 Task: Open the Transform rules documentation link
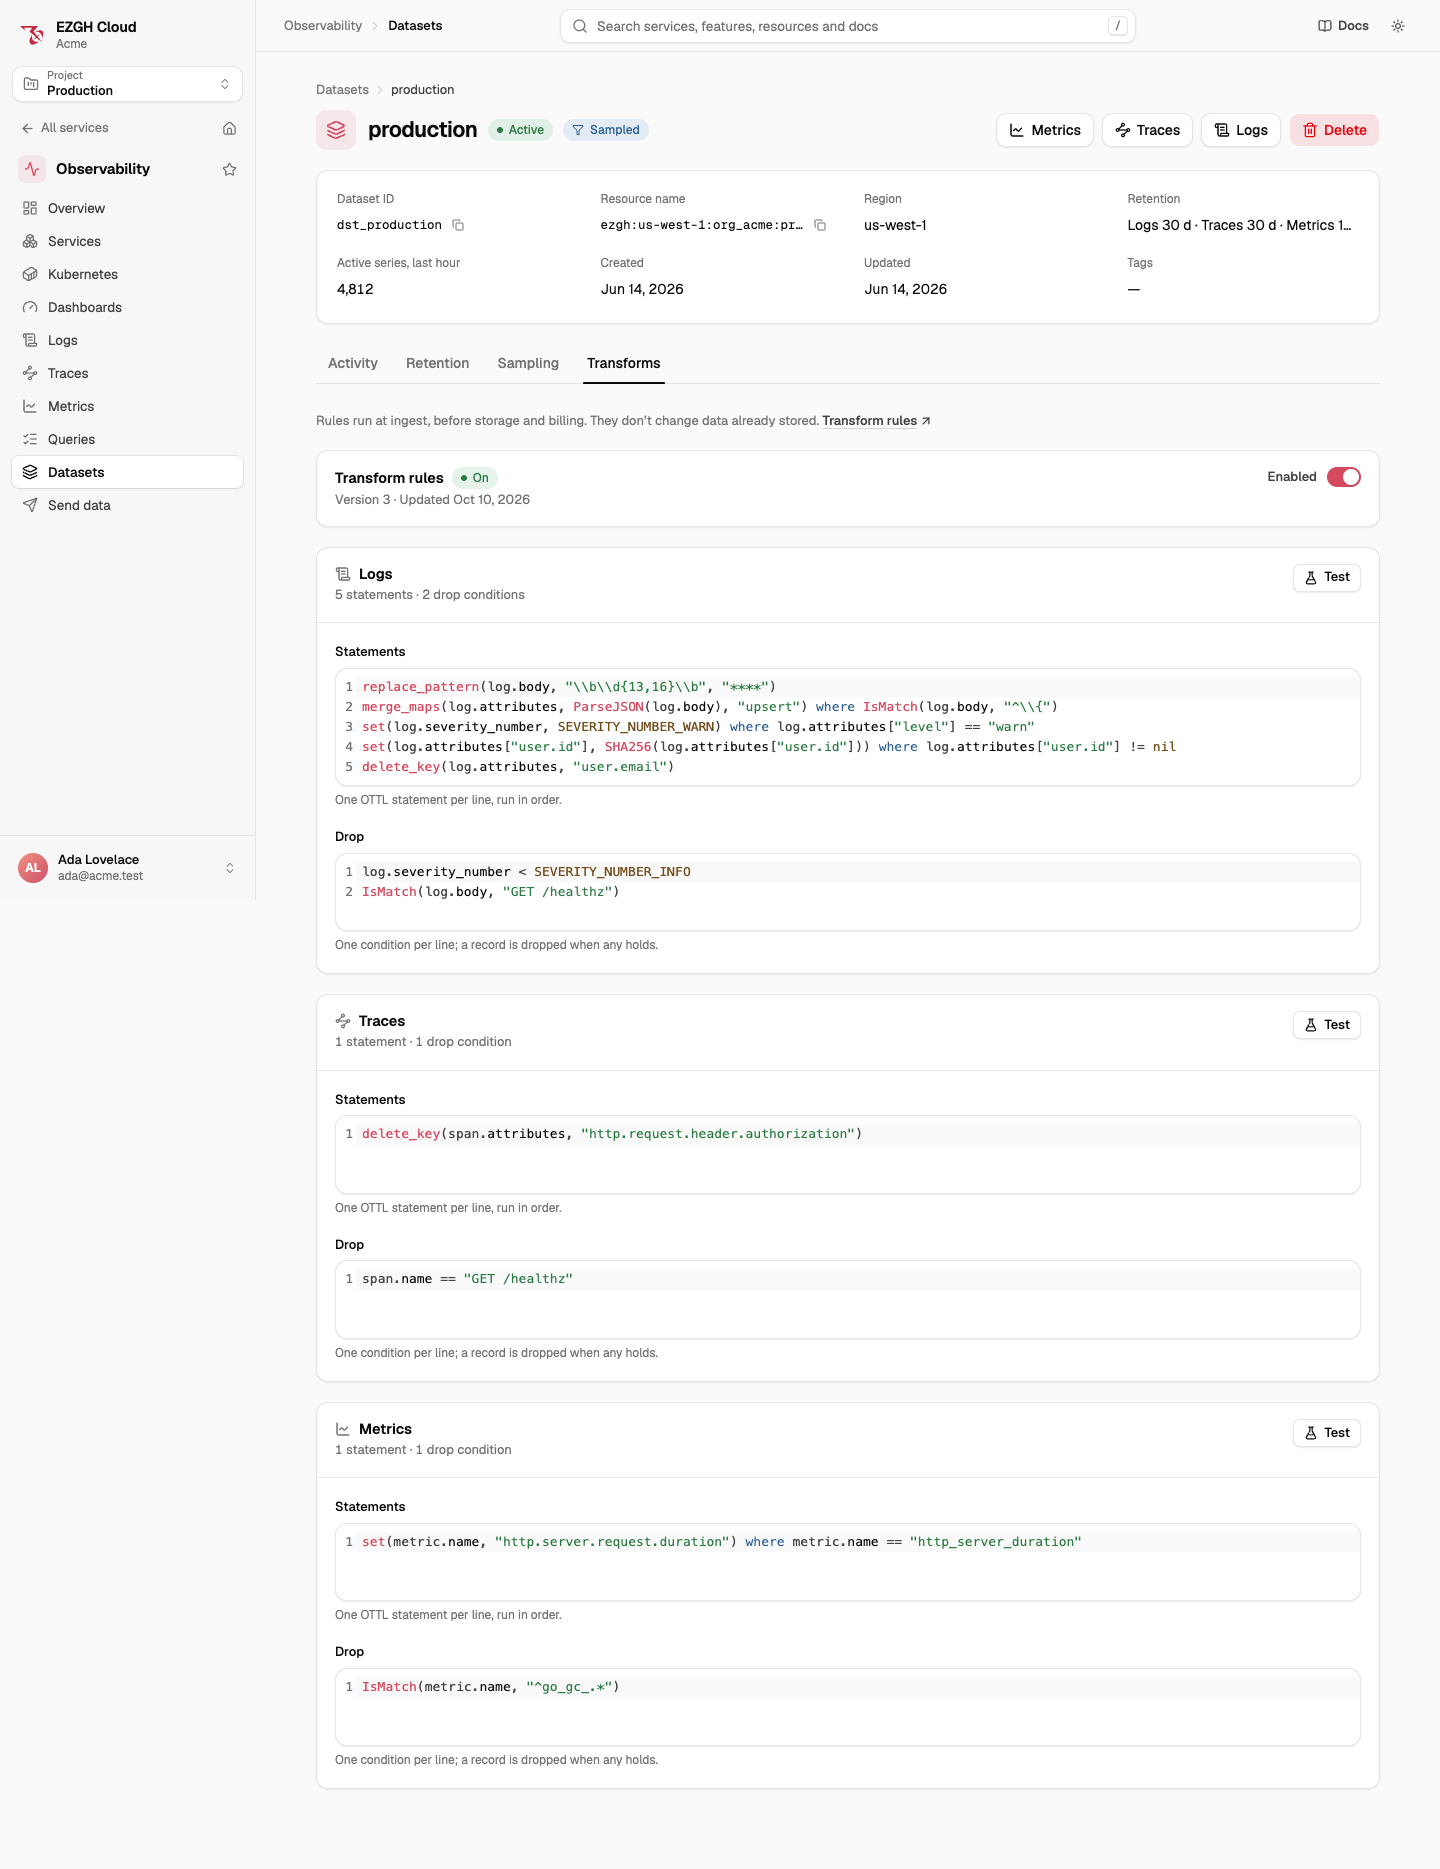[876, 421]
